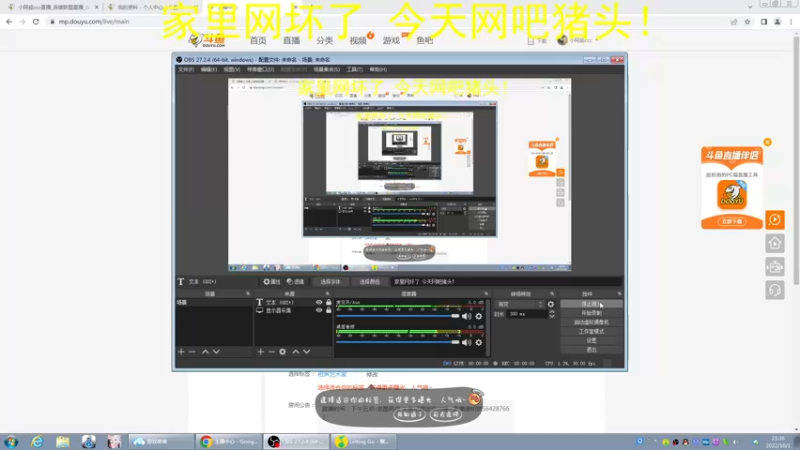
Task: Click the select color button in source toolbar
Action: pos(369,282)
